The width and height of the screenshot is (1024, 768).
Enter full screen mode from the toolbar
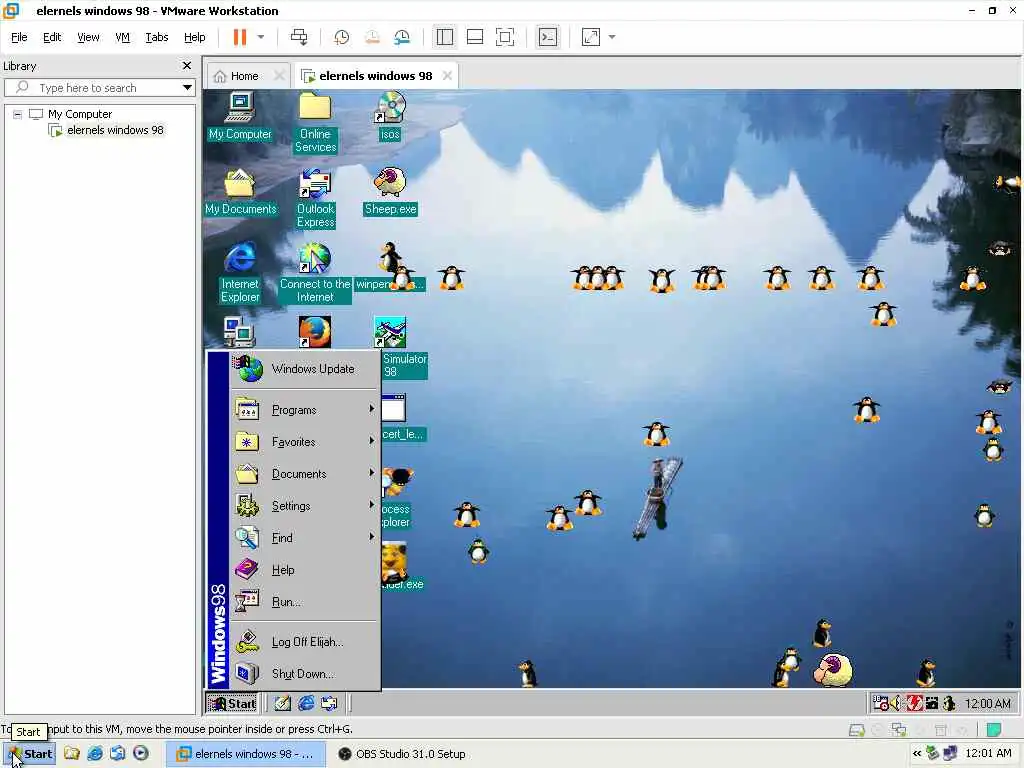505,37
